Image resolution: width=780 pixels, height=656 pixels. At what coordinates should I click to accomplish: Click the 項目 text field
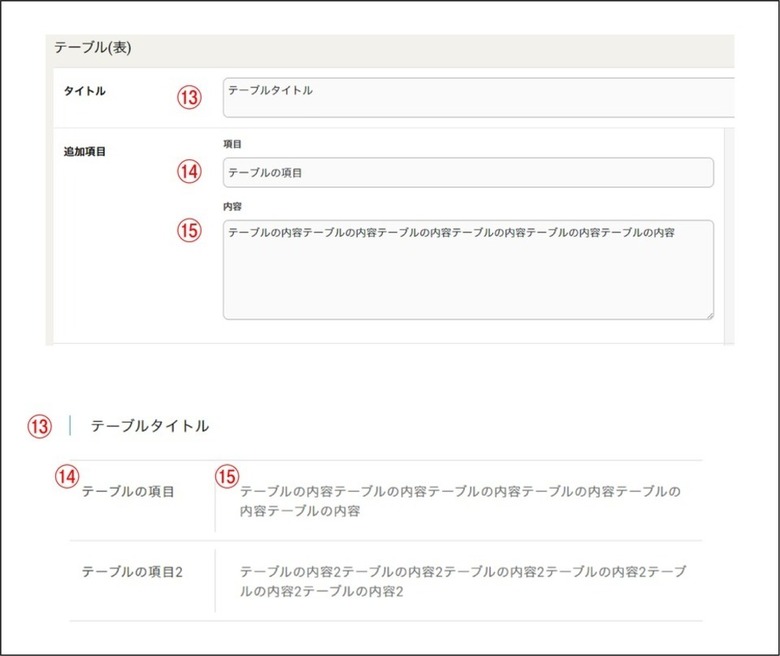468,173
